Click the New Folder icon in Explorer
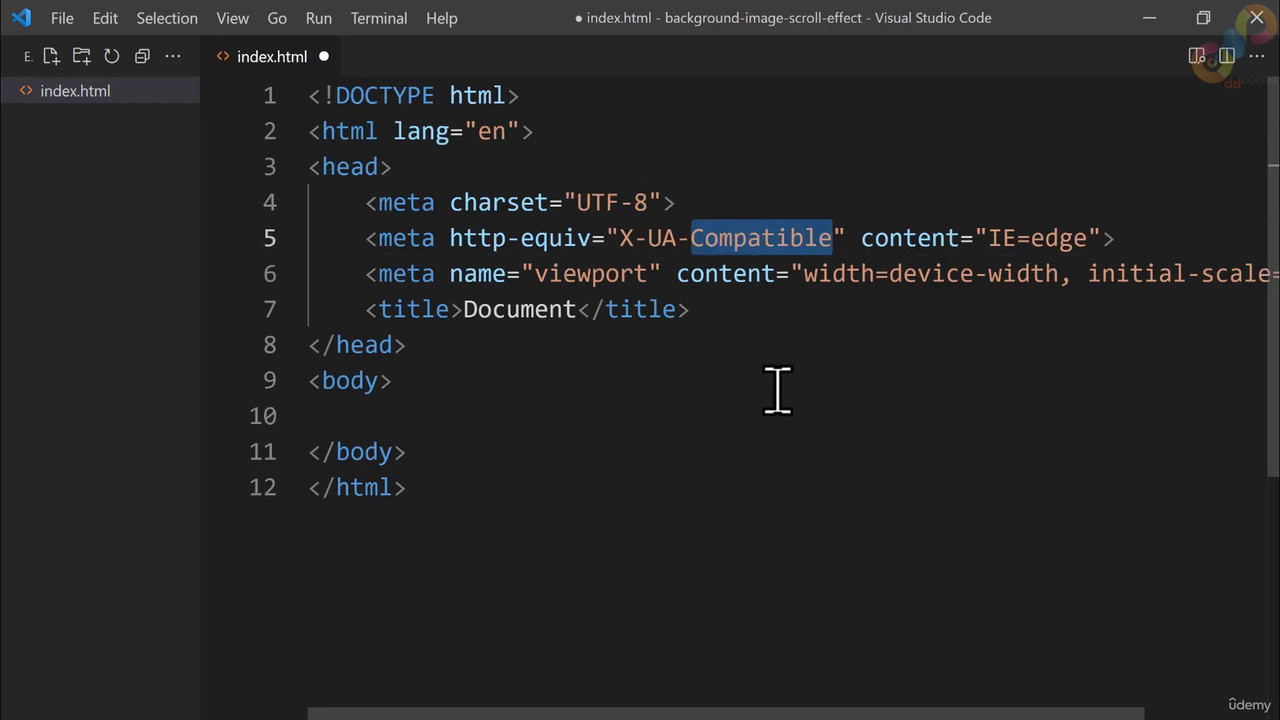Image resolution: width=1280 pixels, height=720 pixels. click(x=82, y=57)
